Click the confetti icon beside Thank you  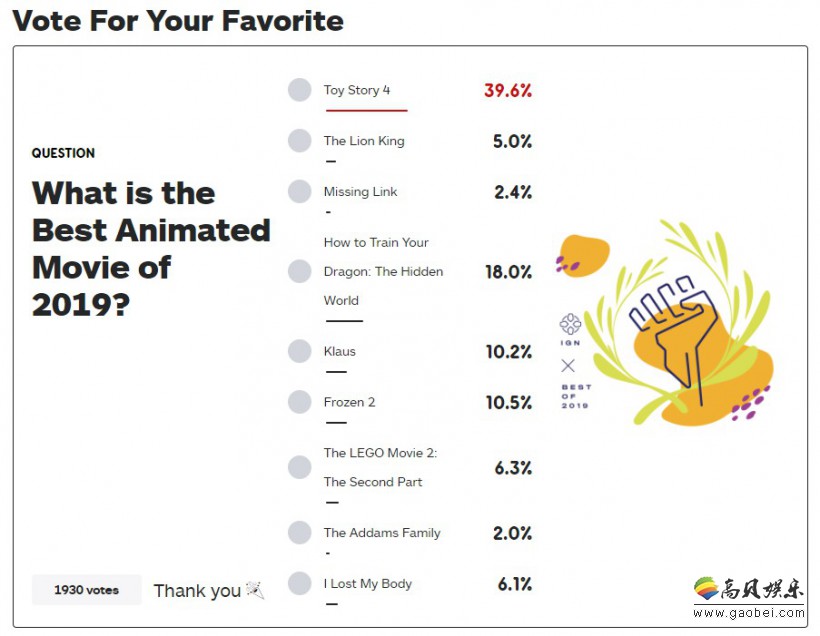pyautogui.click(x=255, y=590)
